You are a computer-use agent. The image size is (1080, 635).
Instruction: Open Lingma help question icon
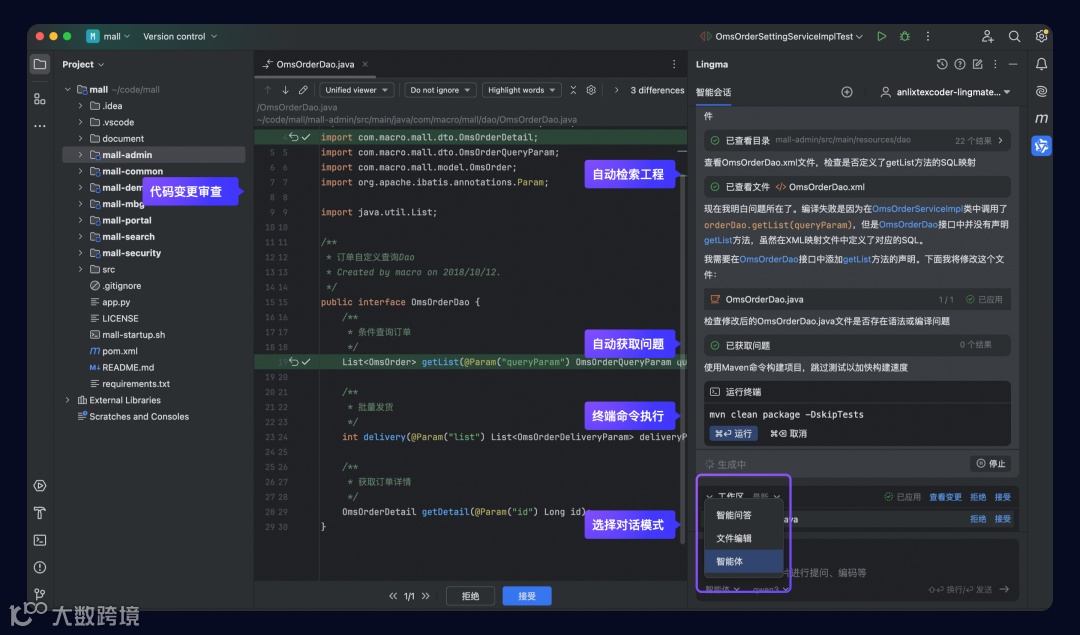point(959,64)
